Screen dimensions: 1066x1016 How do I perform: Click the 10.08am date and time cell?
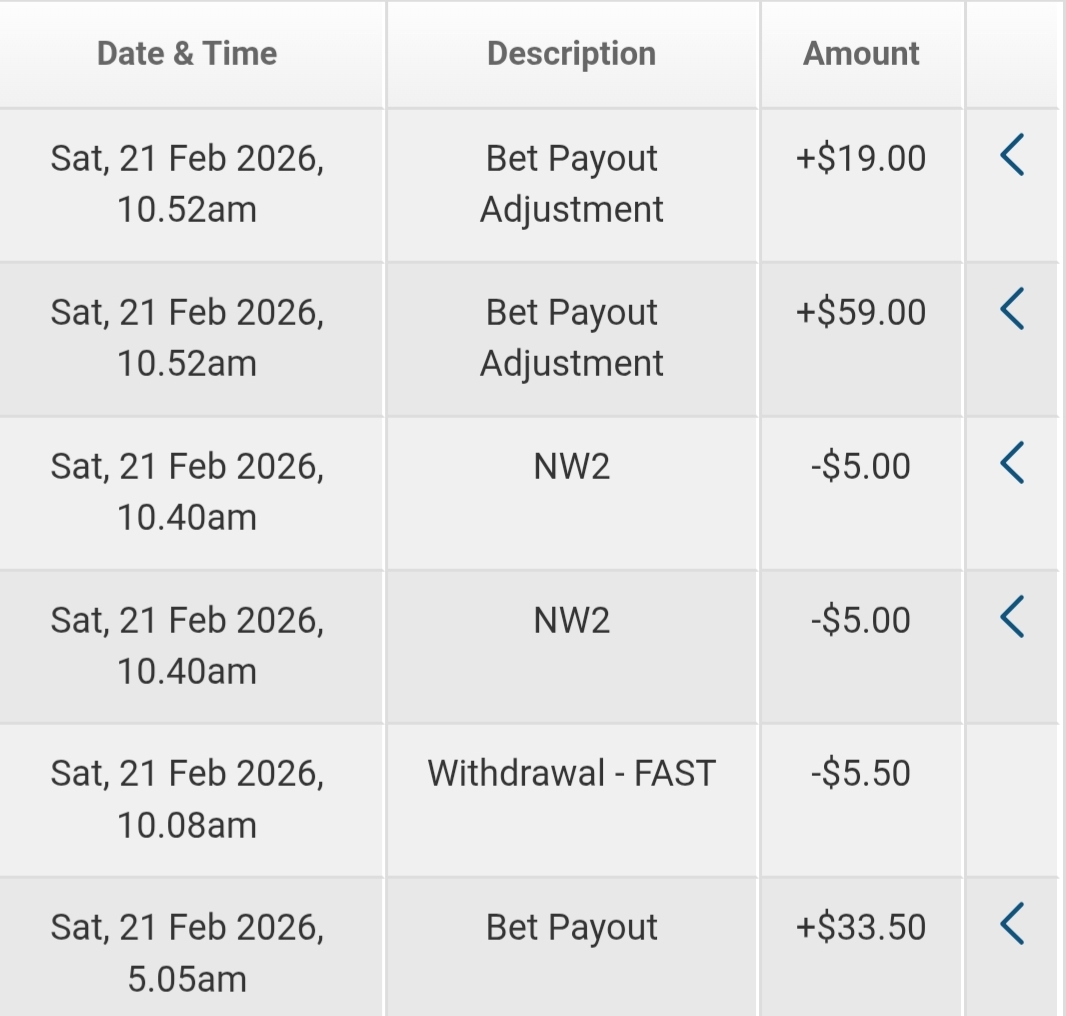187,799
